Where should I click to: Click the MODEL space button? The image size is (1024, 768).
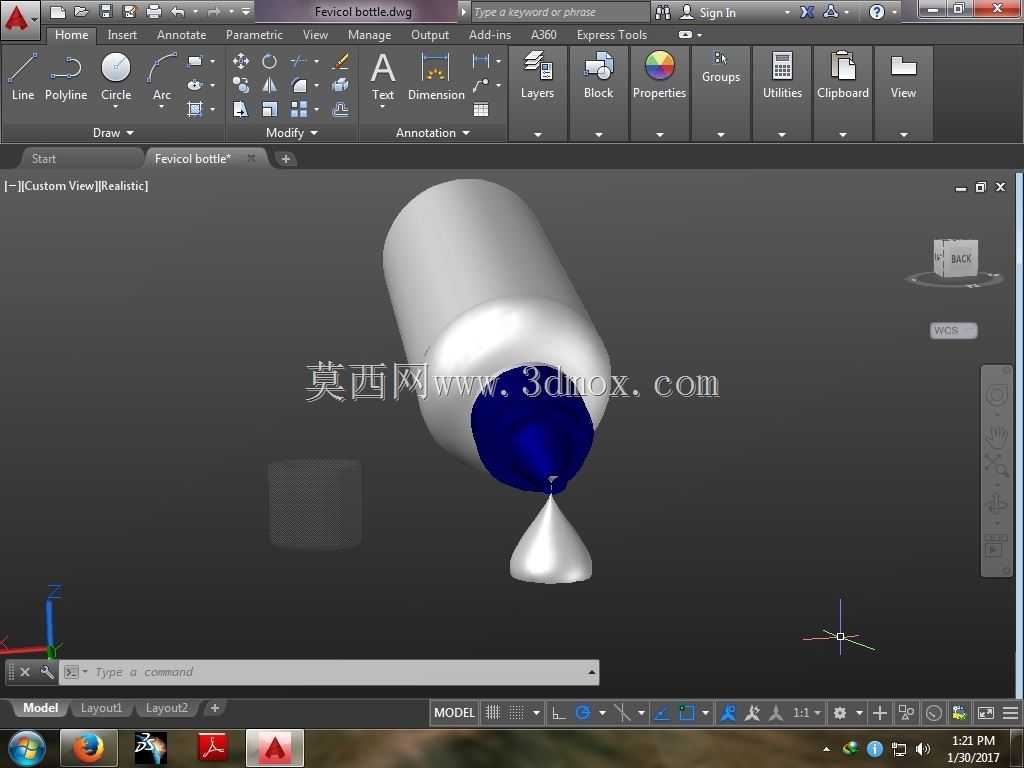coord(454,712)
